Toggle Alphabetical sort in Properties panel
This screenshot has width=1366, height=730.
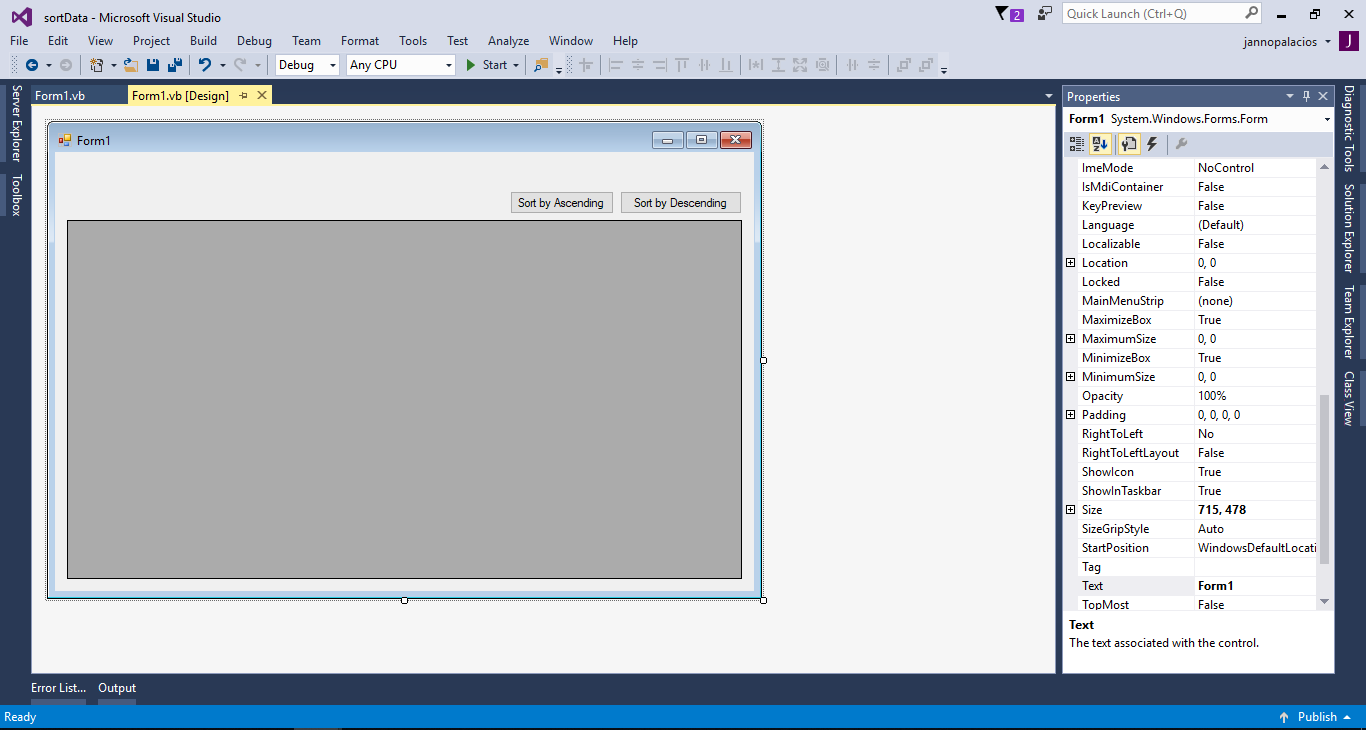[x=1100, y=144]
